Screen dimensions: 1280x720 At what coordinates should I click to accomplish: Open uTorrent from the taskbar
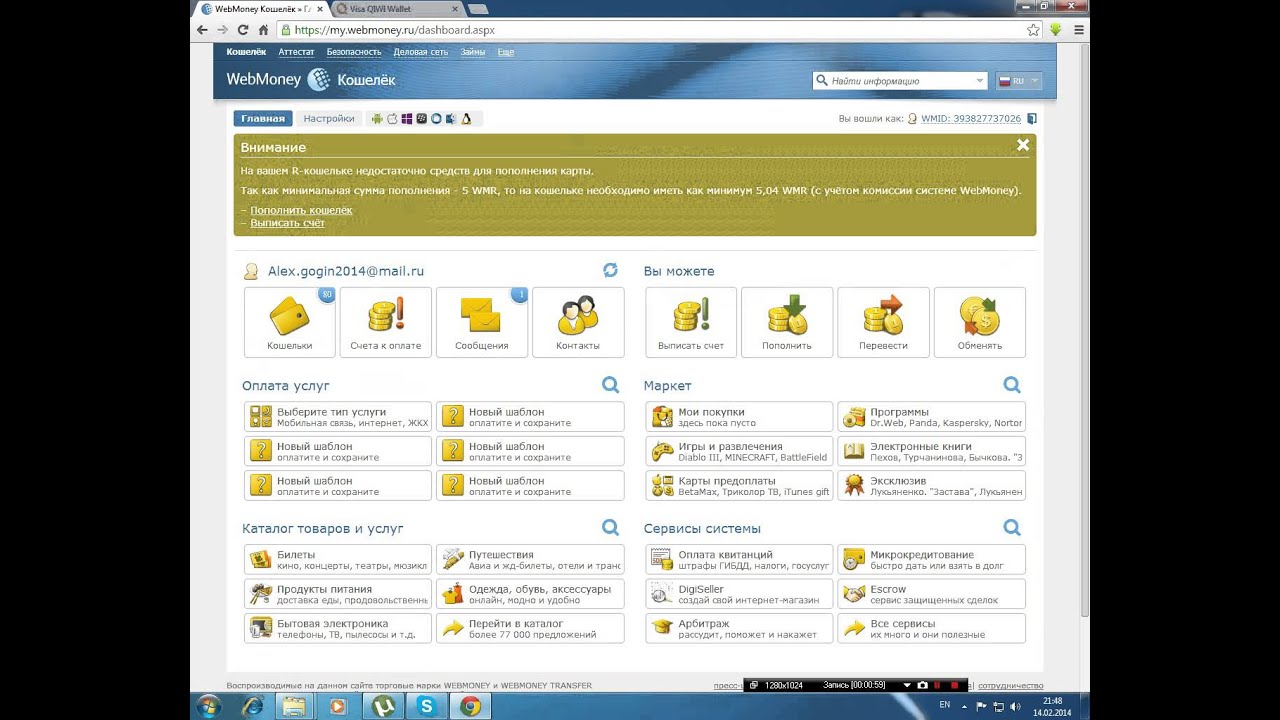[383, 706]
